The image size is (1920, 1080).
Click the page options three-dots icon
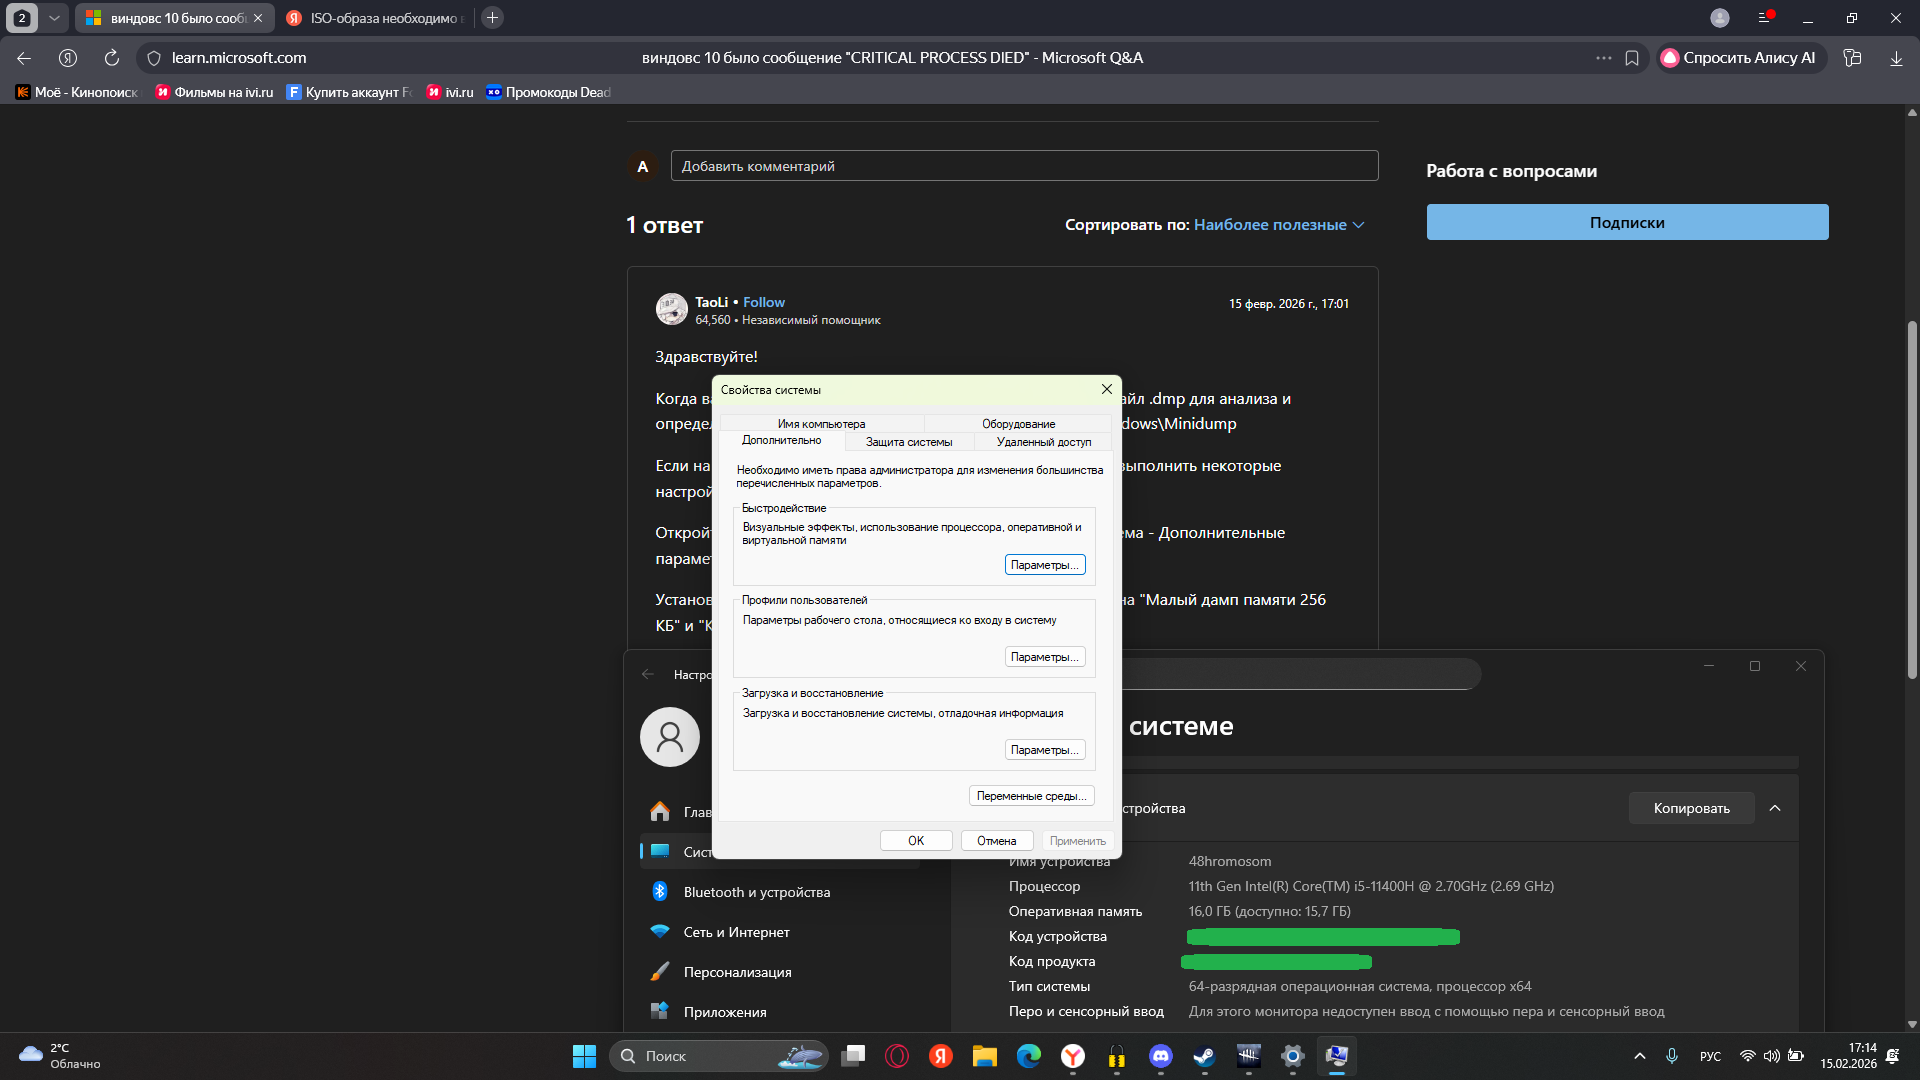[x=1604, y=58]
